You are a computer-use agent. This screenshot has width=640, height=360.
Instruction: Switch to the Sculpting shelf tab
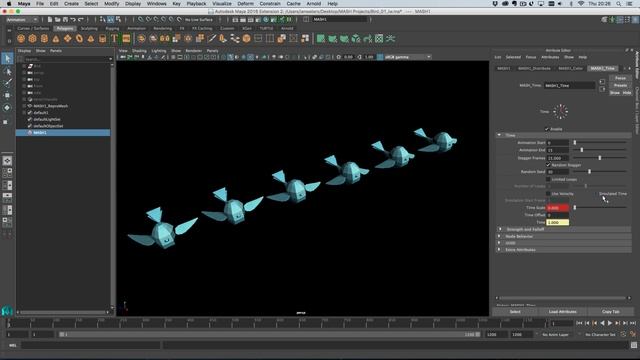point(89,29)
